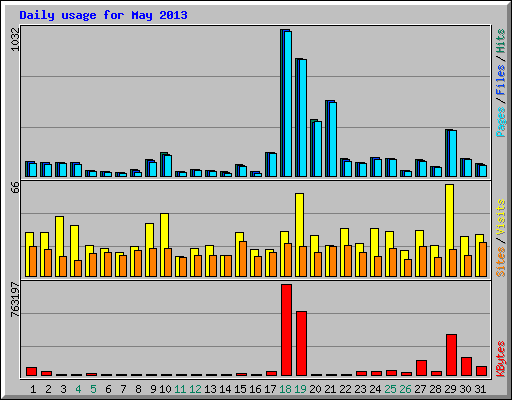Select day 7 on the x-axis
Viewport: 512px width, 400px height.
coord(123,389)
